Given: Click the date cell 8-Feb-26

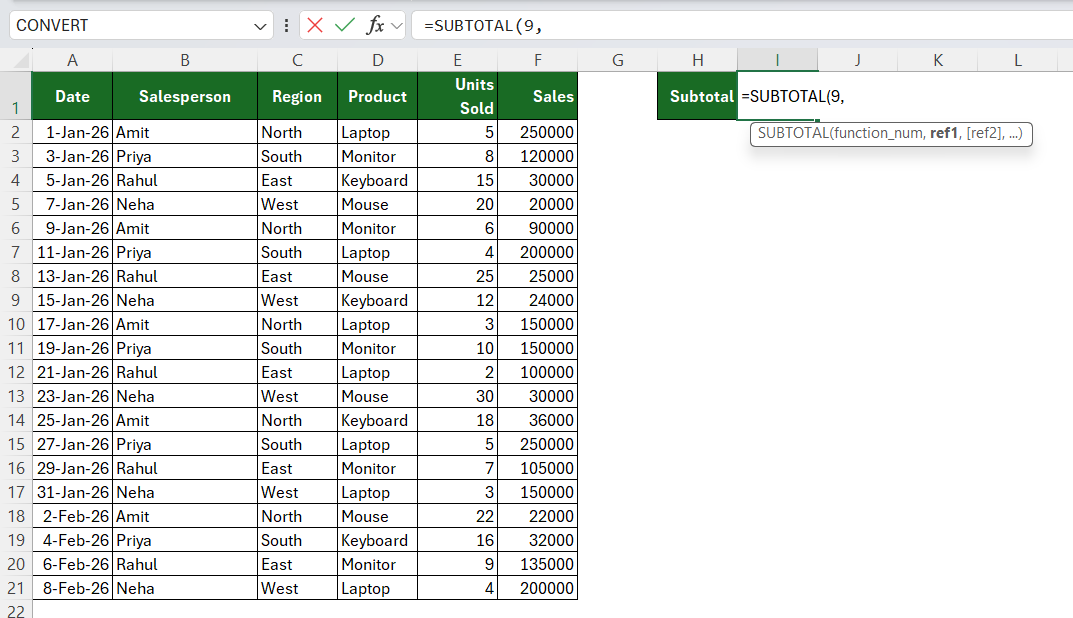Looking at the screenshot, I should [72, 589].
